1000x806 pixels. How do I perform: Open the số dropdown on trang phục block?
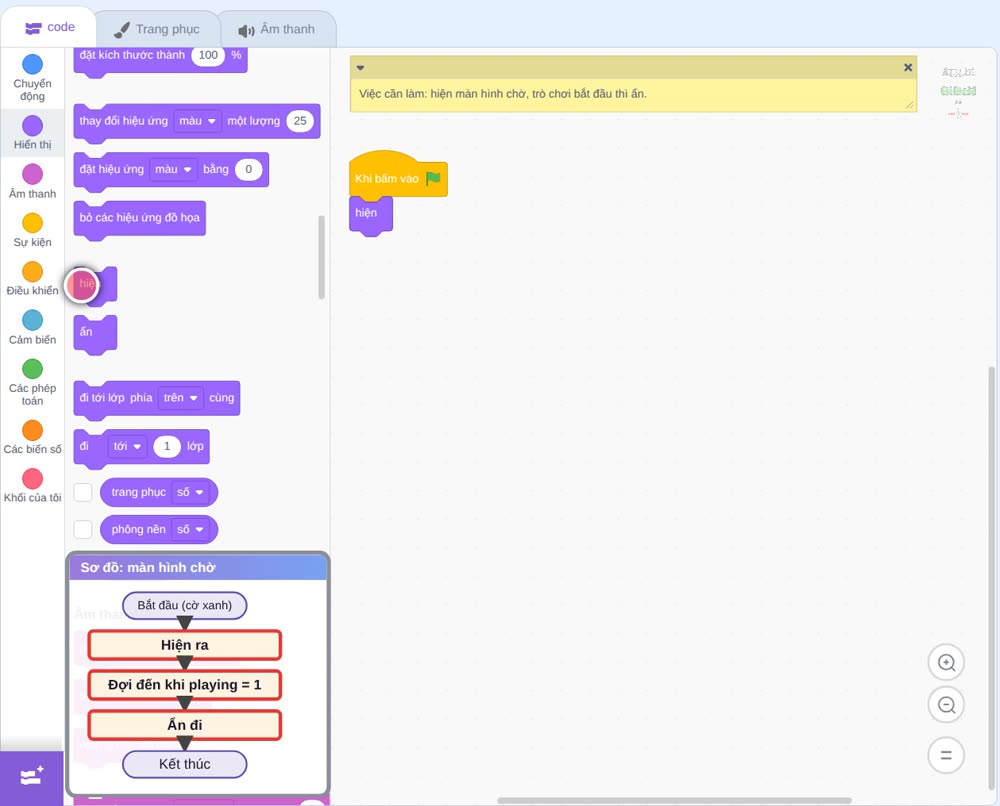[190, 492]
